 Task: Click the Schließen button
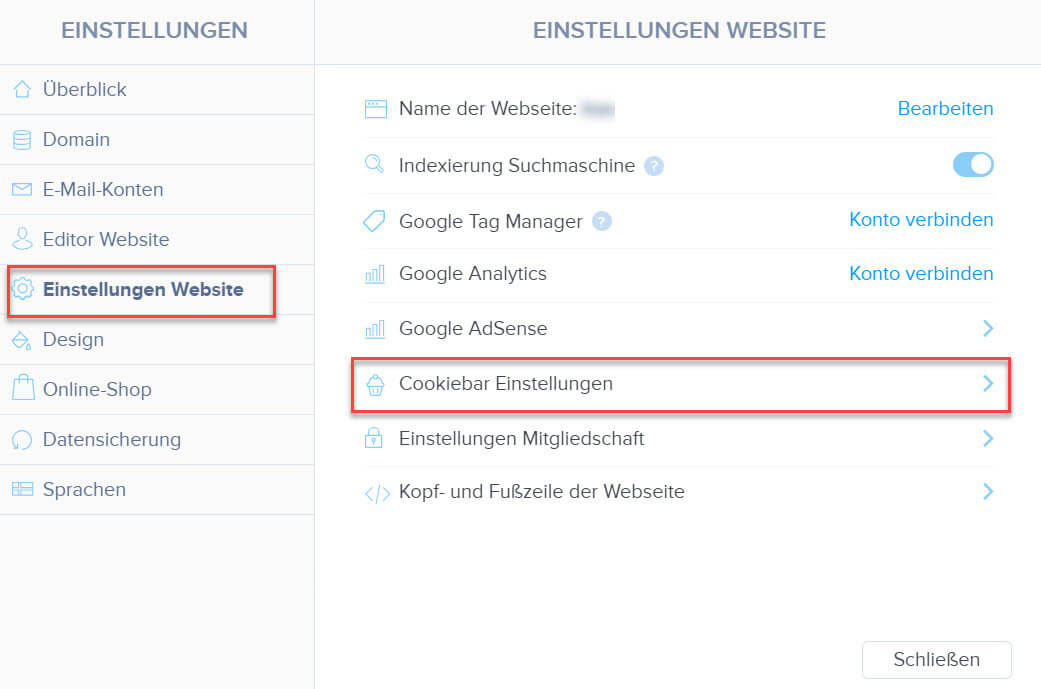[x=937, y=660]
